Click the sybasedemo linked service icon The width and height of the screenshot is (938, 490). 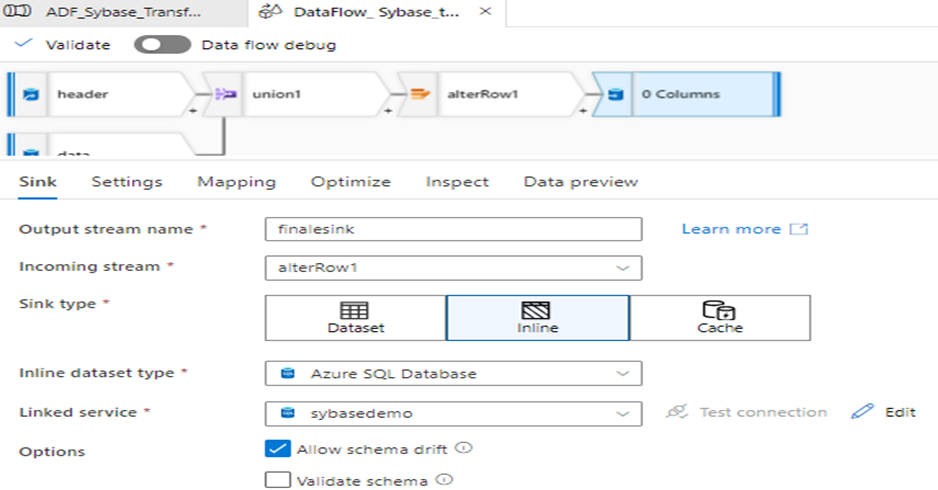coord(288,413)
